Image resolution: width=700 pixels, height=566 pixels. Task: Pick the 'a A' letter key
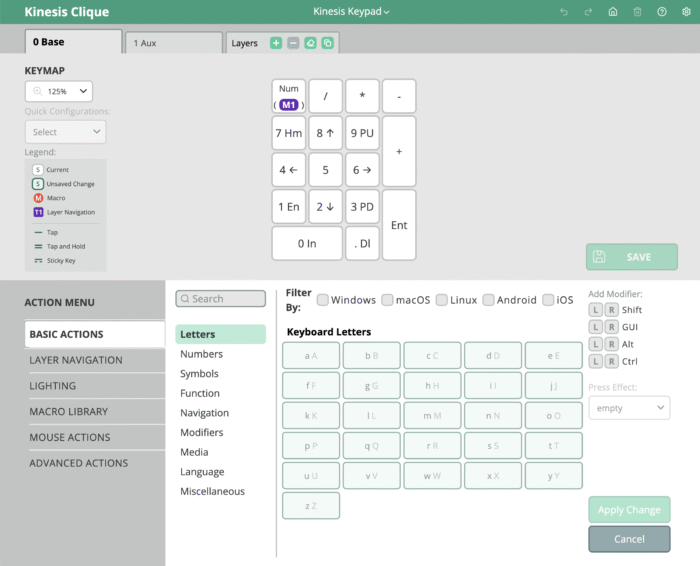pyautogui.click(x=311, y=356)
